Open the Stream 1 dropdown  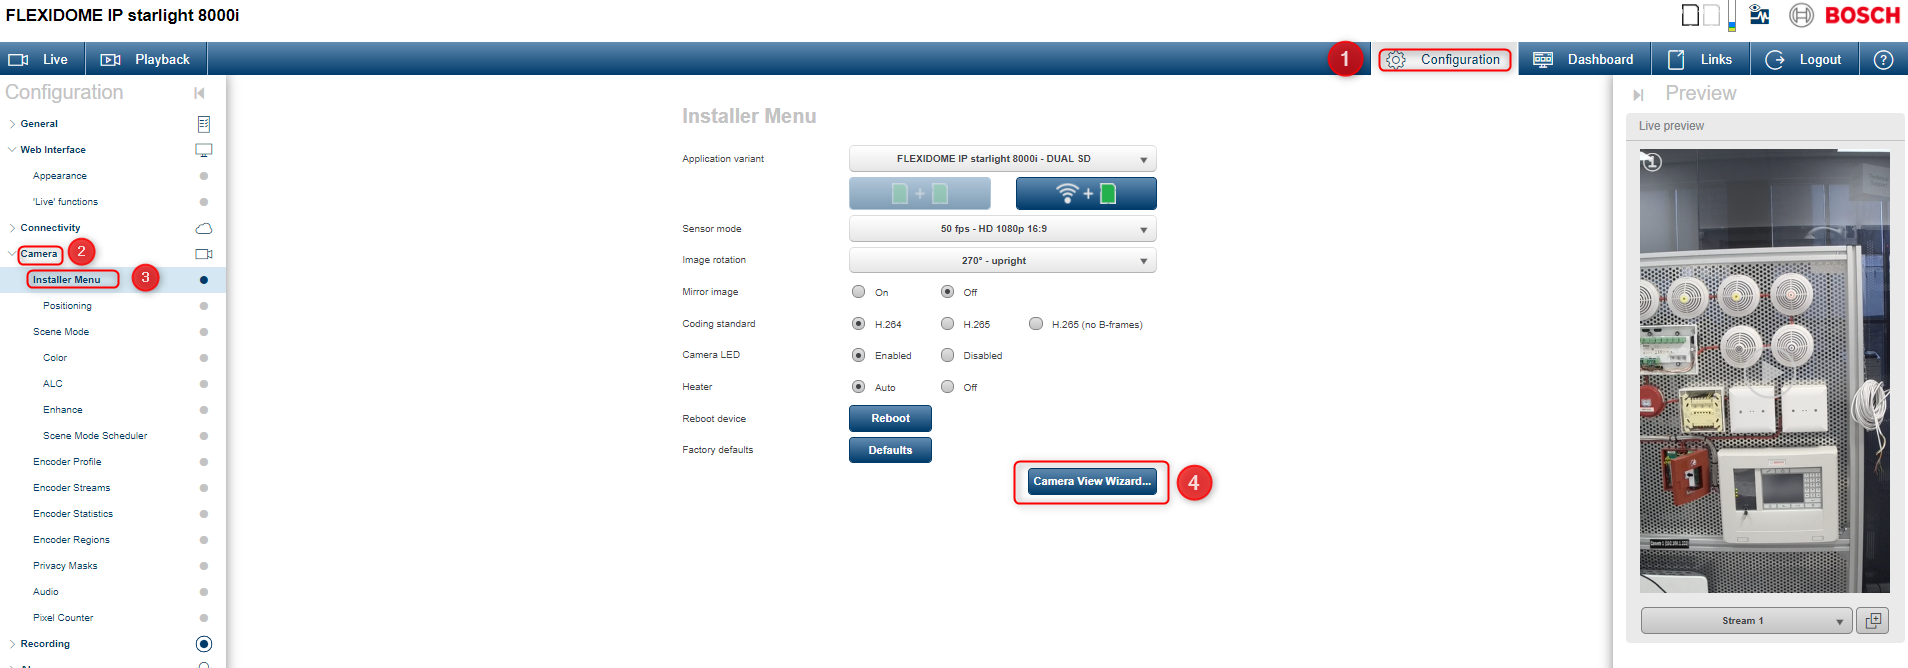1747,621
